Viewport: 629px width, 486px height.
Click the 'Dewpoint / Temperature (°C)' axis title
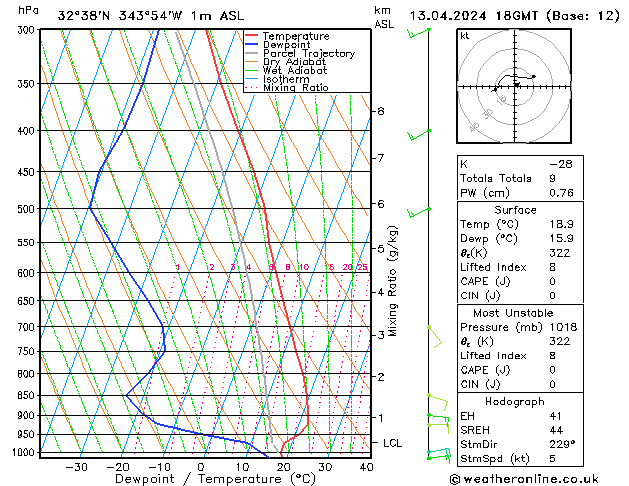[x=215, y=479]
